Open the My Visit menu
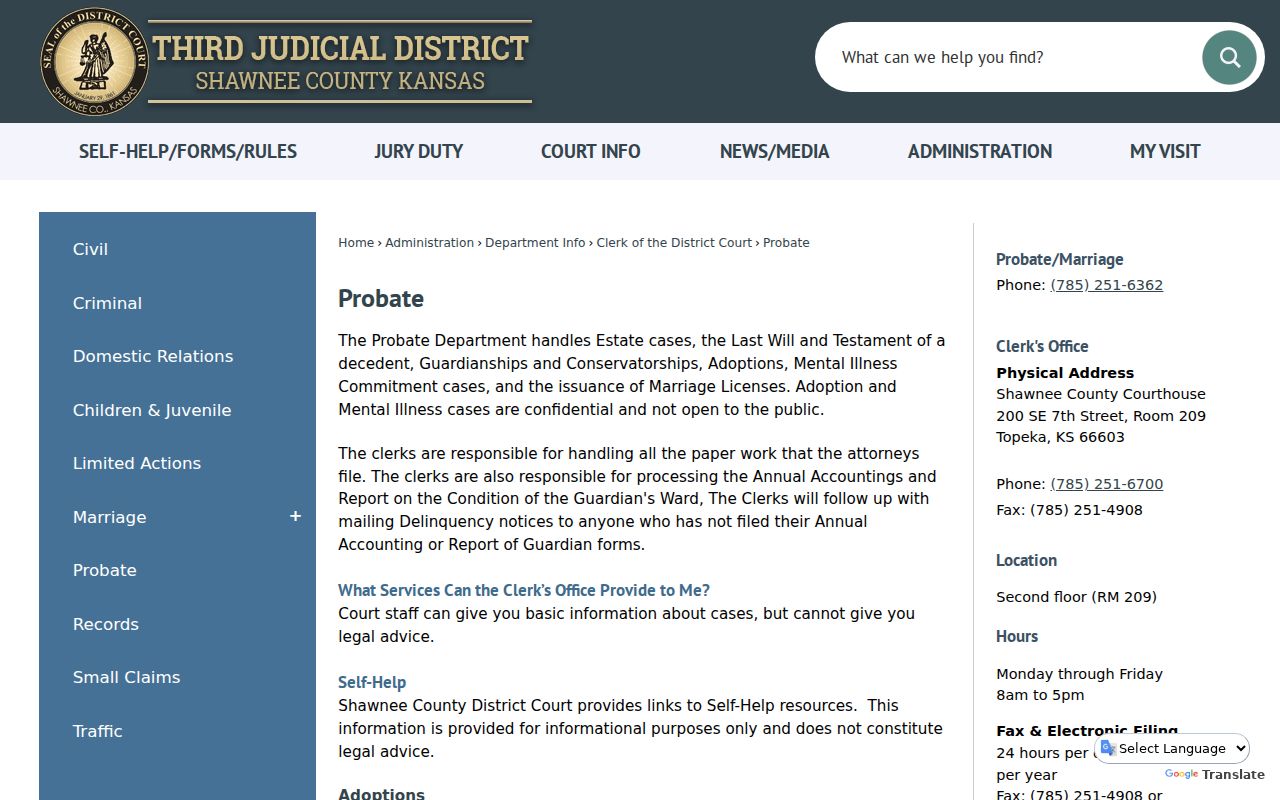The image size is (1280, 800). coord(1165,151)
